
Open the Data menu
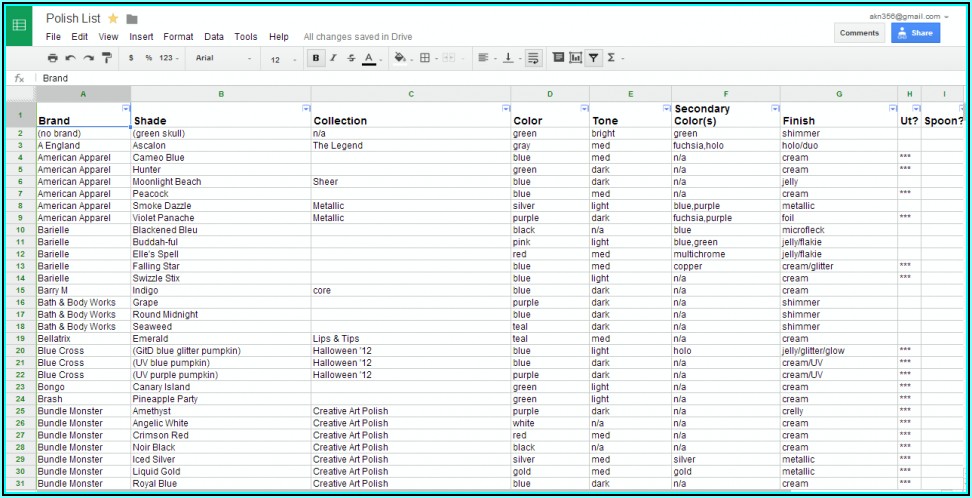pos(214,37)
